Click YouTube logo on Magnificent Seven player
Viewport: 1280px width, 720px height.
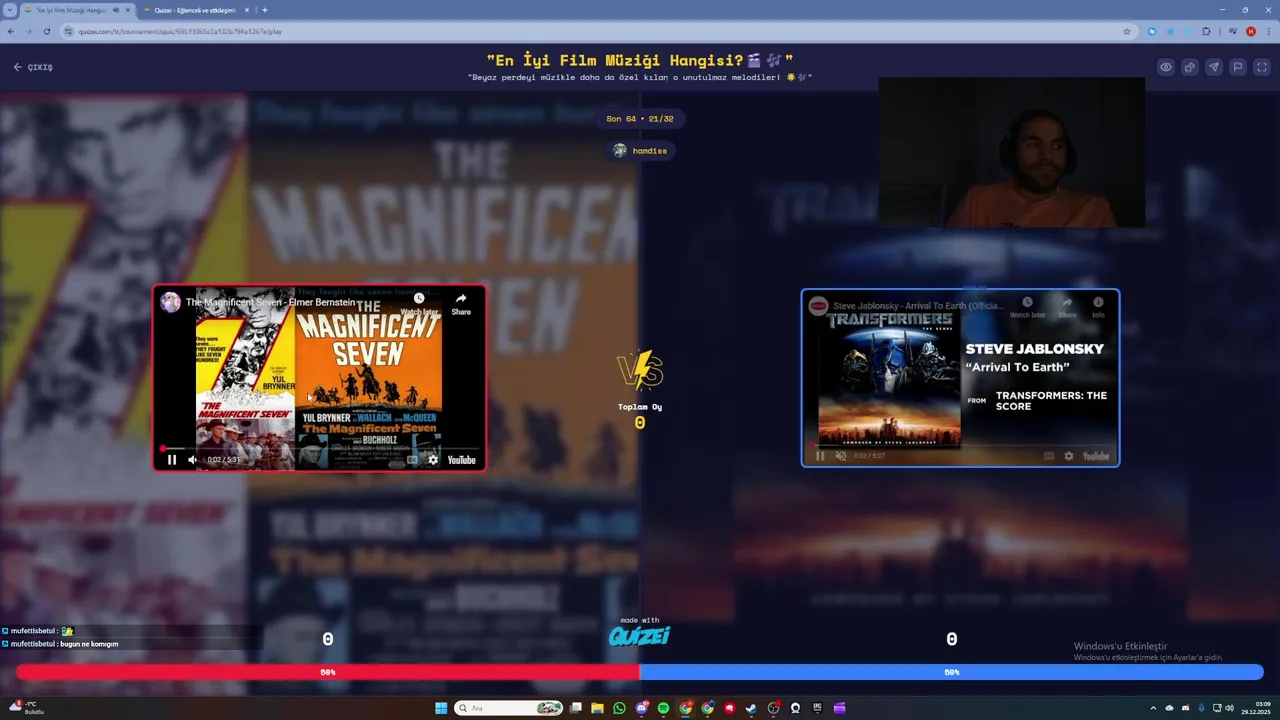462,460
